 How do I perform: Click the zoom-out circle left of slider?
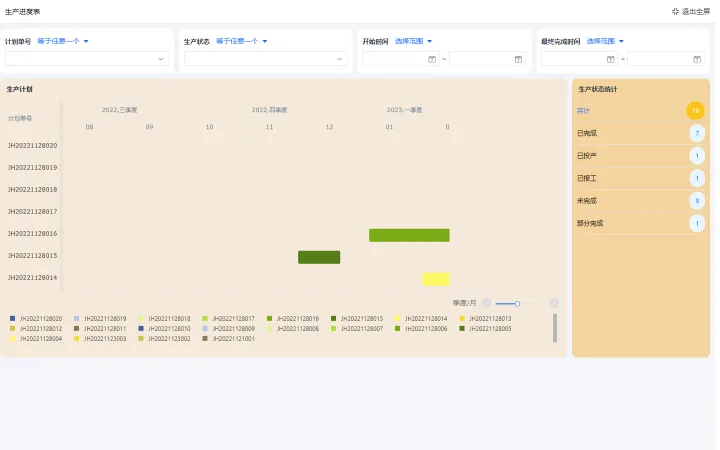tap(486, 303)
